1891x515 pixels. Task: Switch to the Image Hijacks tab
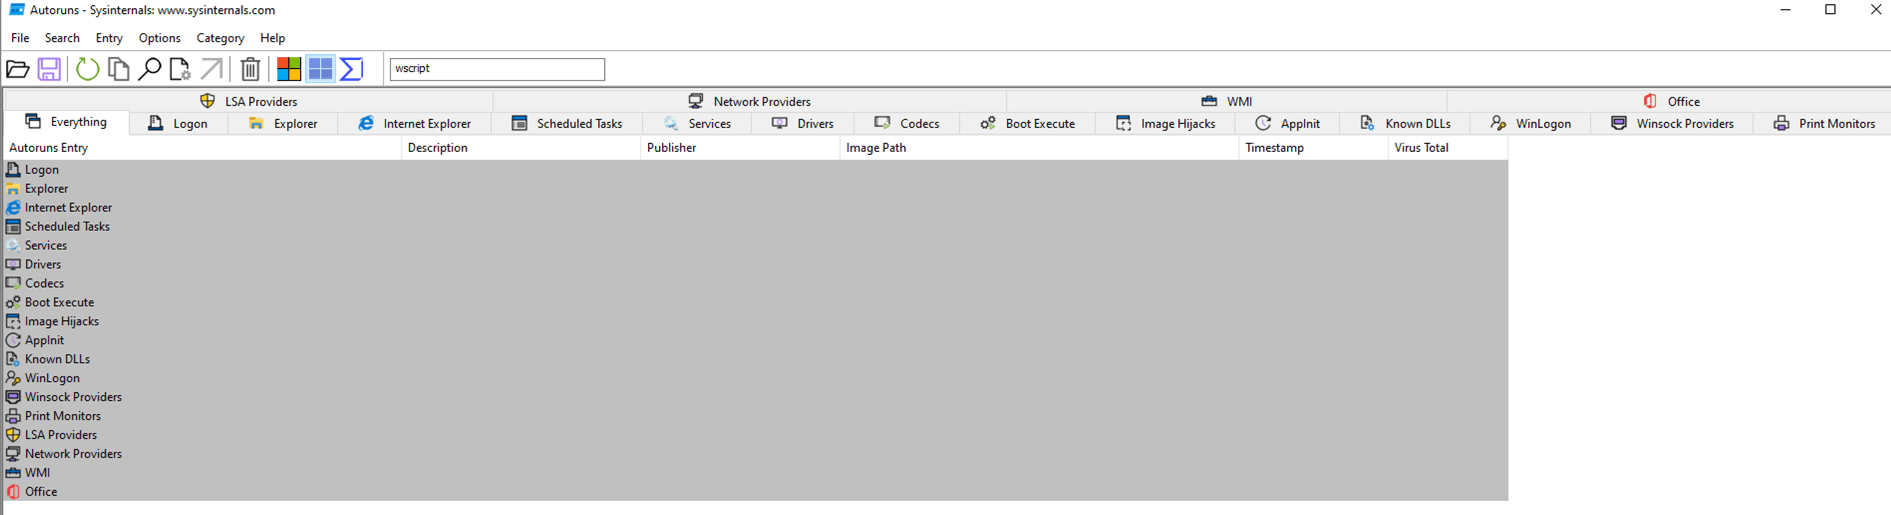(1165, 124)
